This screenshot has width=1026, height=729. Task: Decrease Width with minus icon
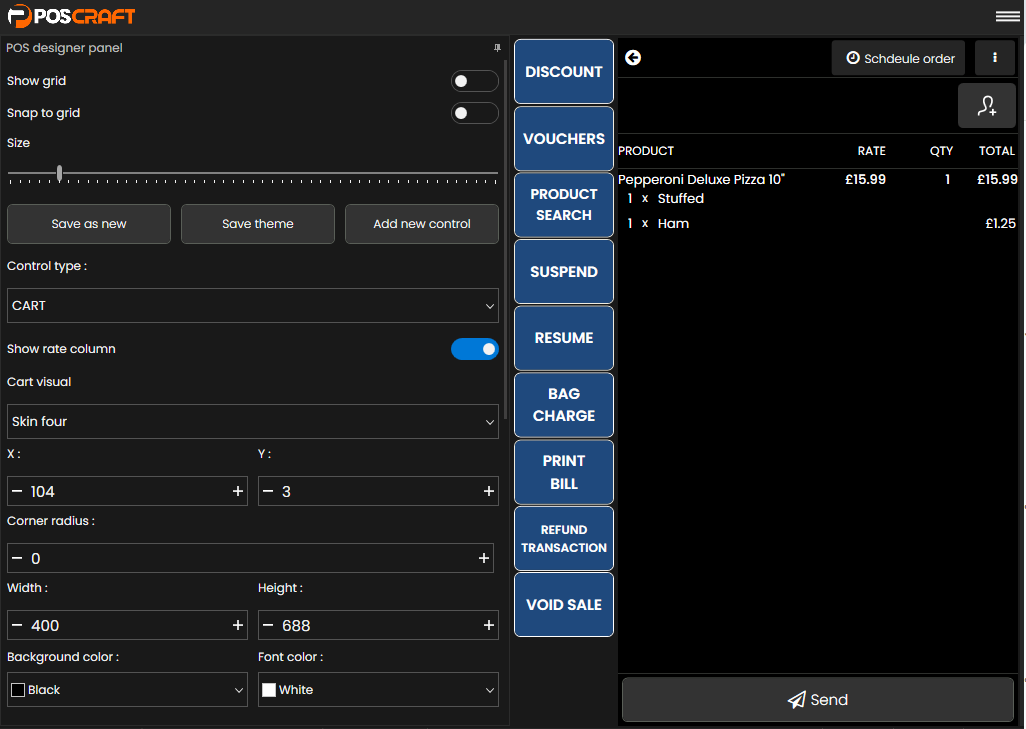pos(17,625)
